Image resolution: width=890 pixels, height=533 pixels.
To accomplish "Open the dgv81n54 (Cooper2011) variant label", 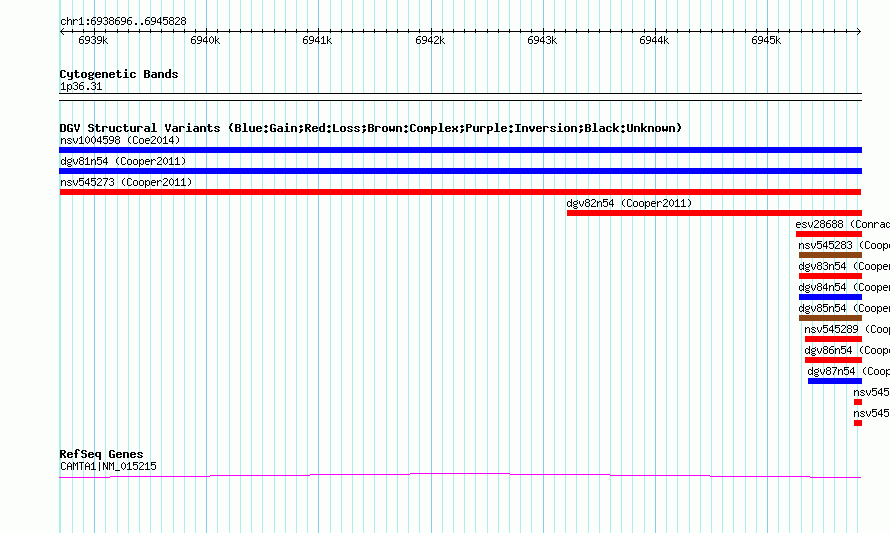I will (x=123, y=161).
